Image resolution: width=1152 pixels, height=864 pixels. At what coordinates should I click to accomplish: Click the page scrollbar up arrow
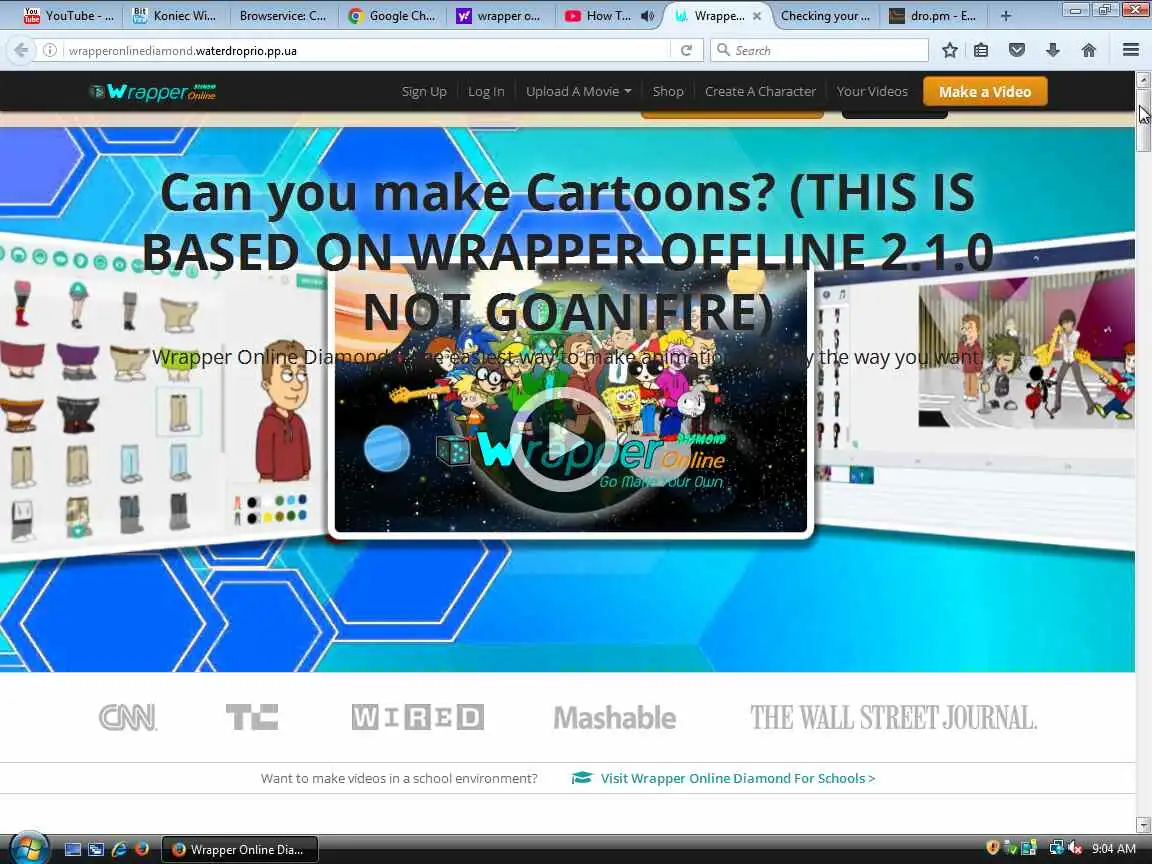1142,79
